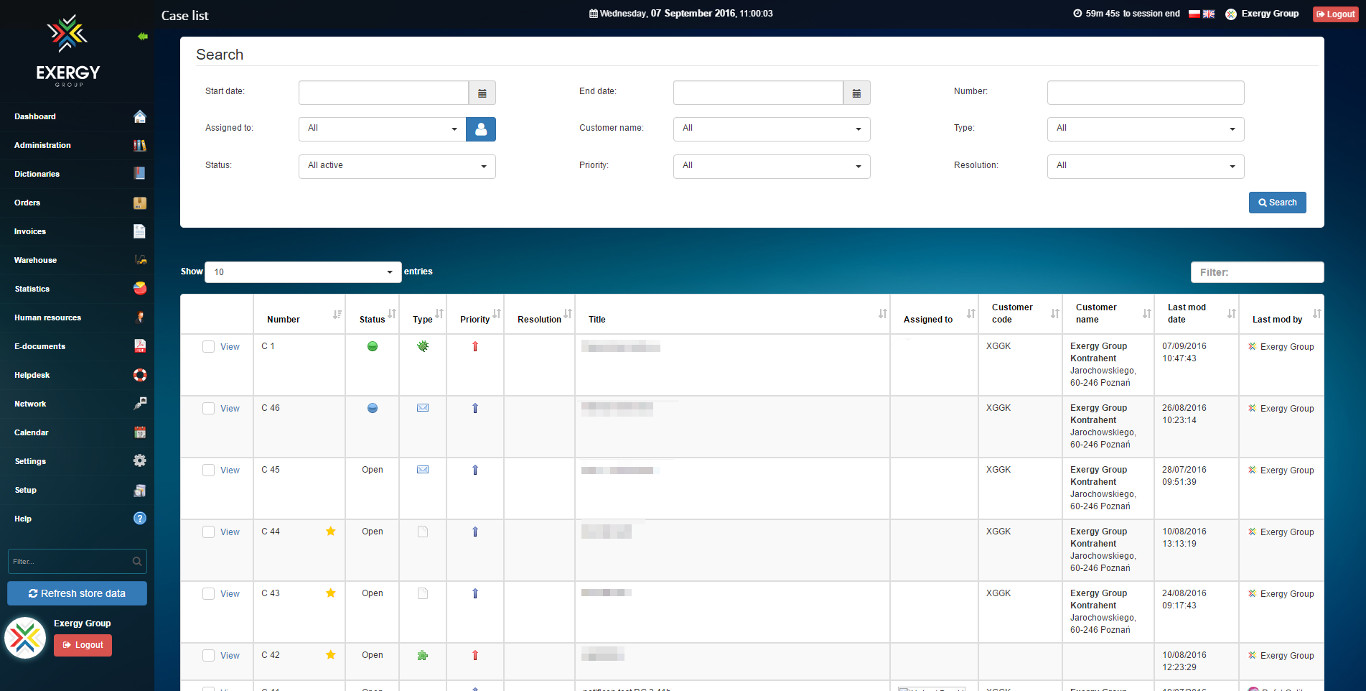This screenshot has width=1366, height=691.
Task: Click the star icon on case C 43
Action: pyautogui.click(x=331, y=593)
